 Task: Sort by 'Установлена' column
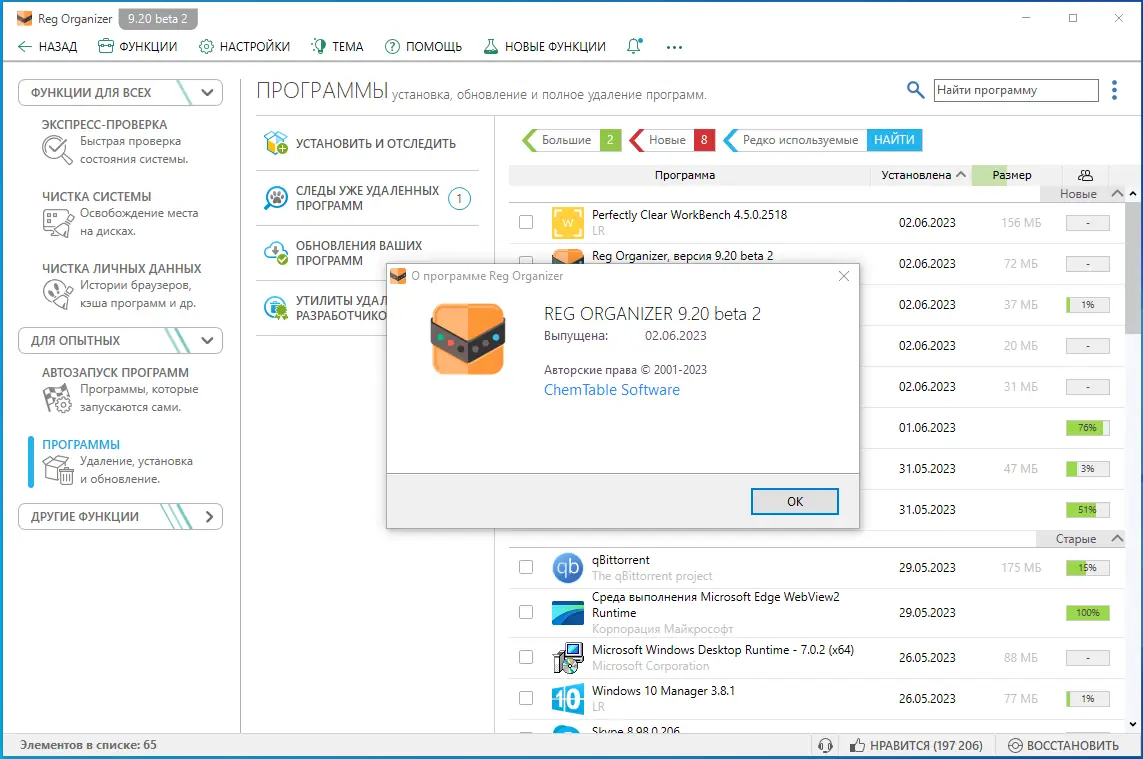click(x=921, y=175)
